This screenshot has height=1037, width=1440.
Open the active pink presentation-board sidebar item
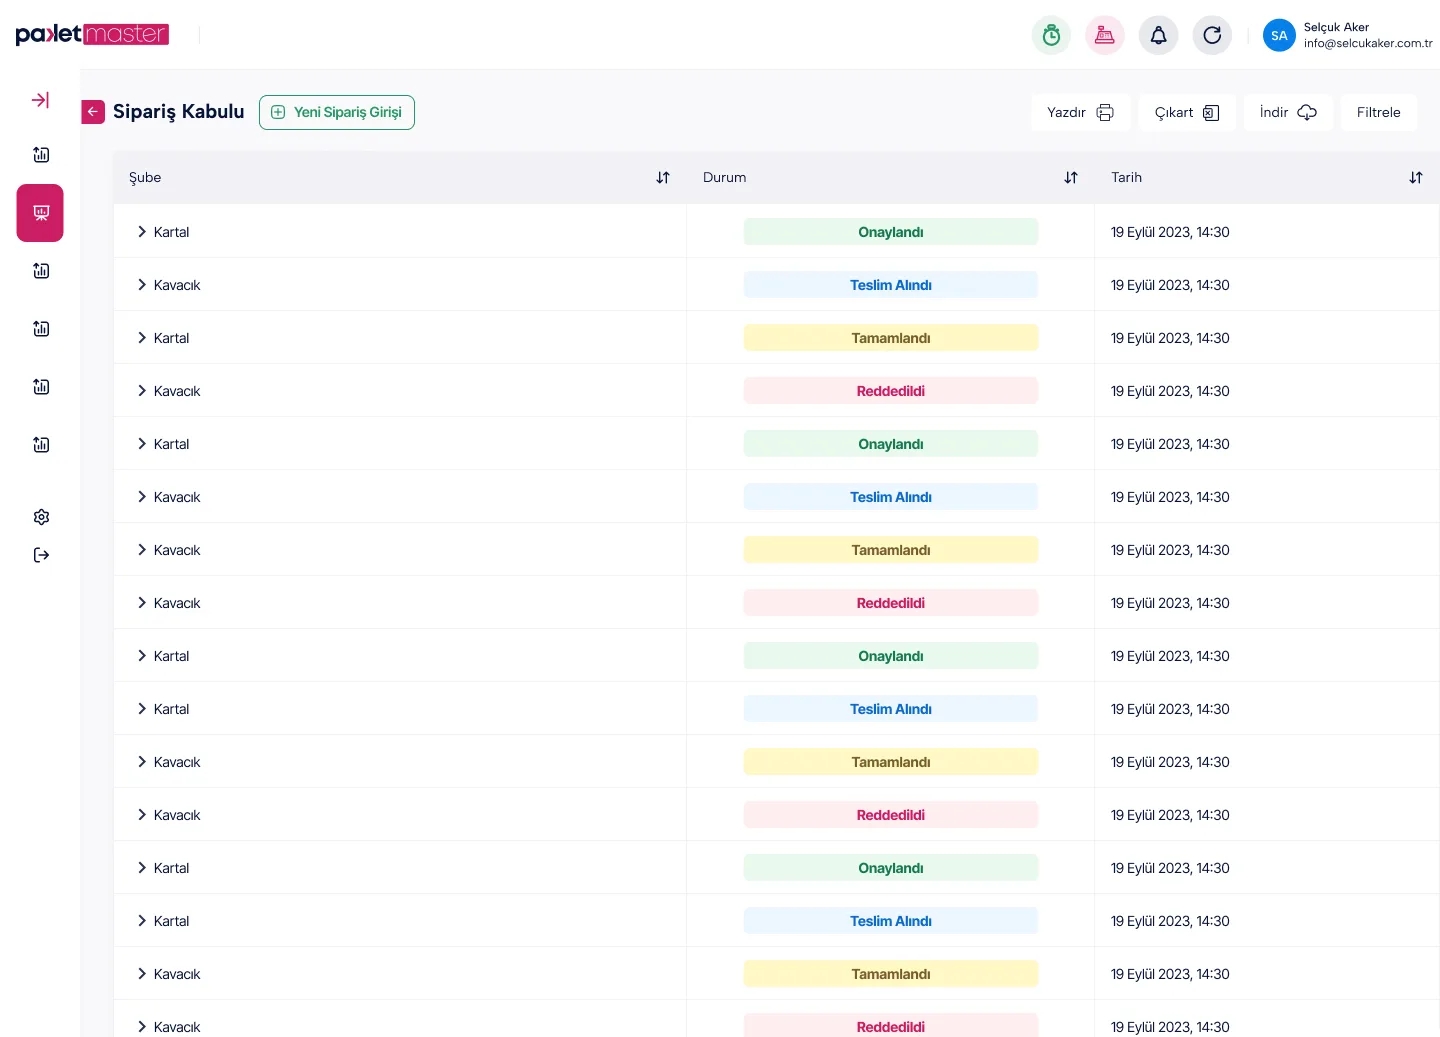tap(40, 213)
